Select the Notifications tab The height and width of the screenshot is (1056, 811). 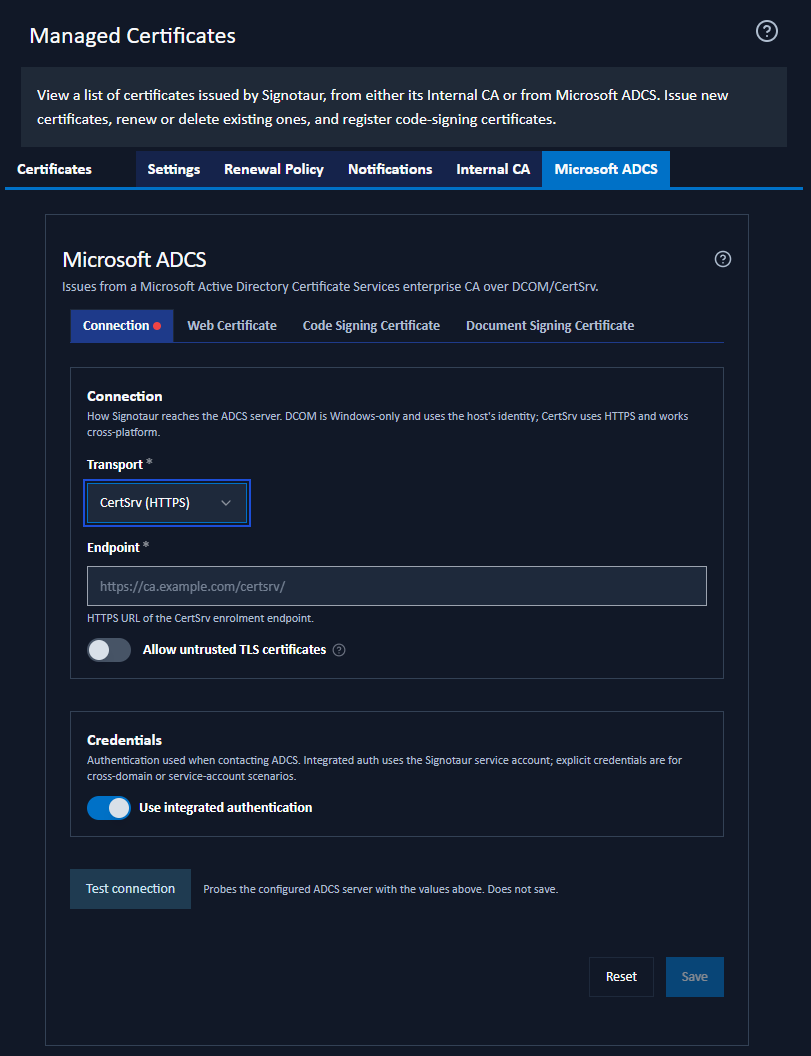(390, 169)
